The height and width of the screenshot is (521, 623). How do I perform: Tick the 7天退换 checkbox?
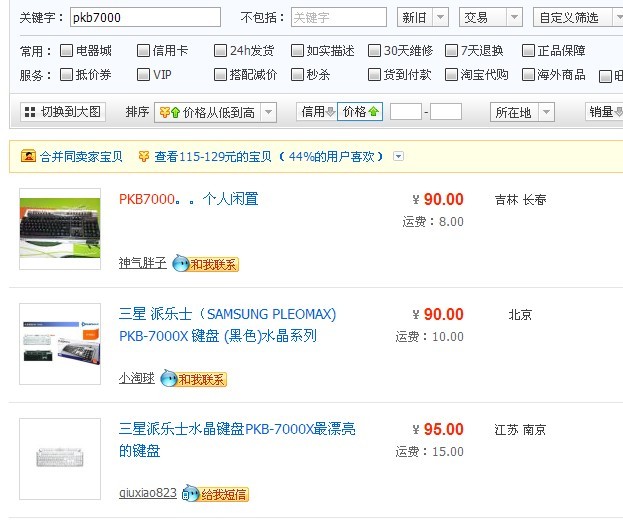[x=451, y=50]
